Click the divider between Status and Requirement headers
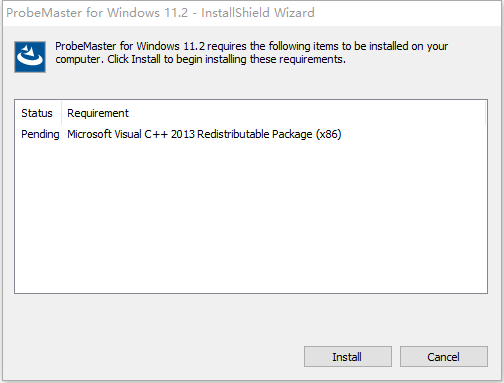504x383 pixels. [x=61, y=113]
